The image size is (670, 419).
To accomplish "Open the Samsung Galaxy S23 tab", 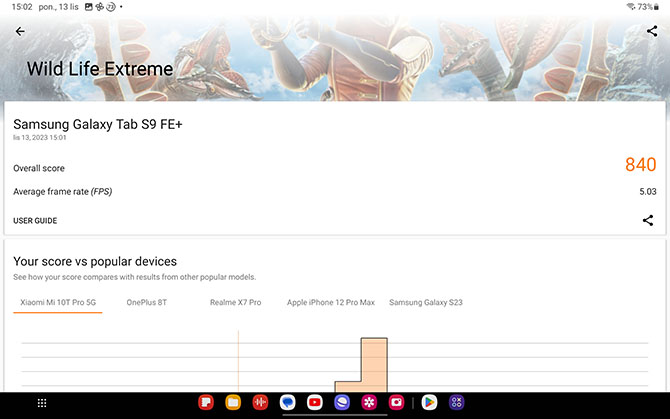I will 426,302.
